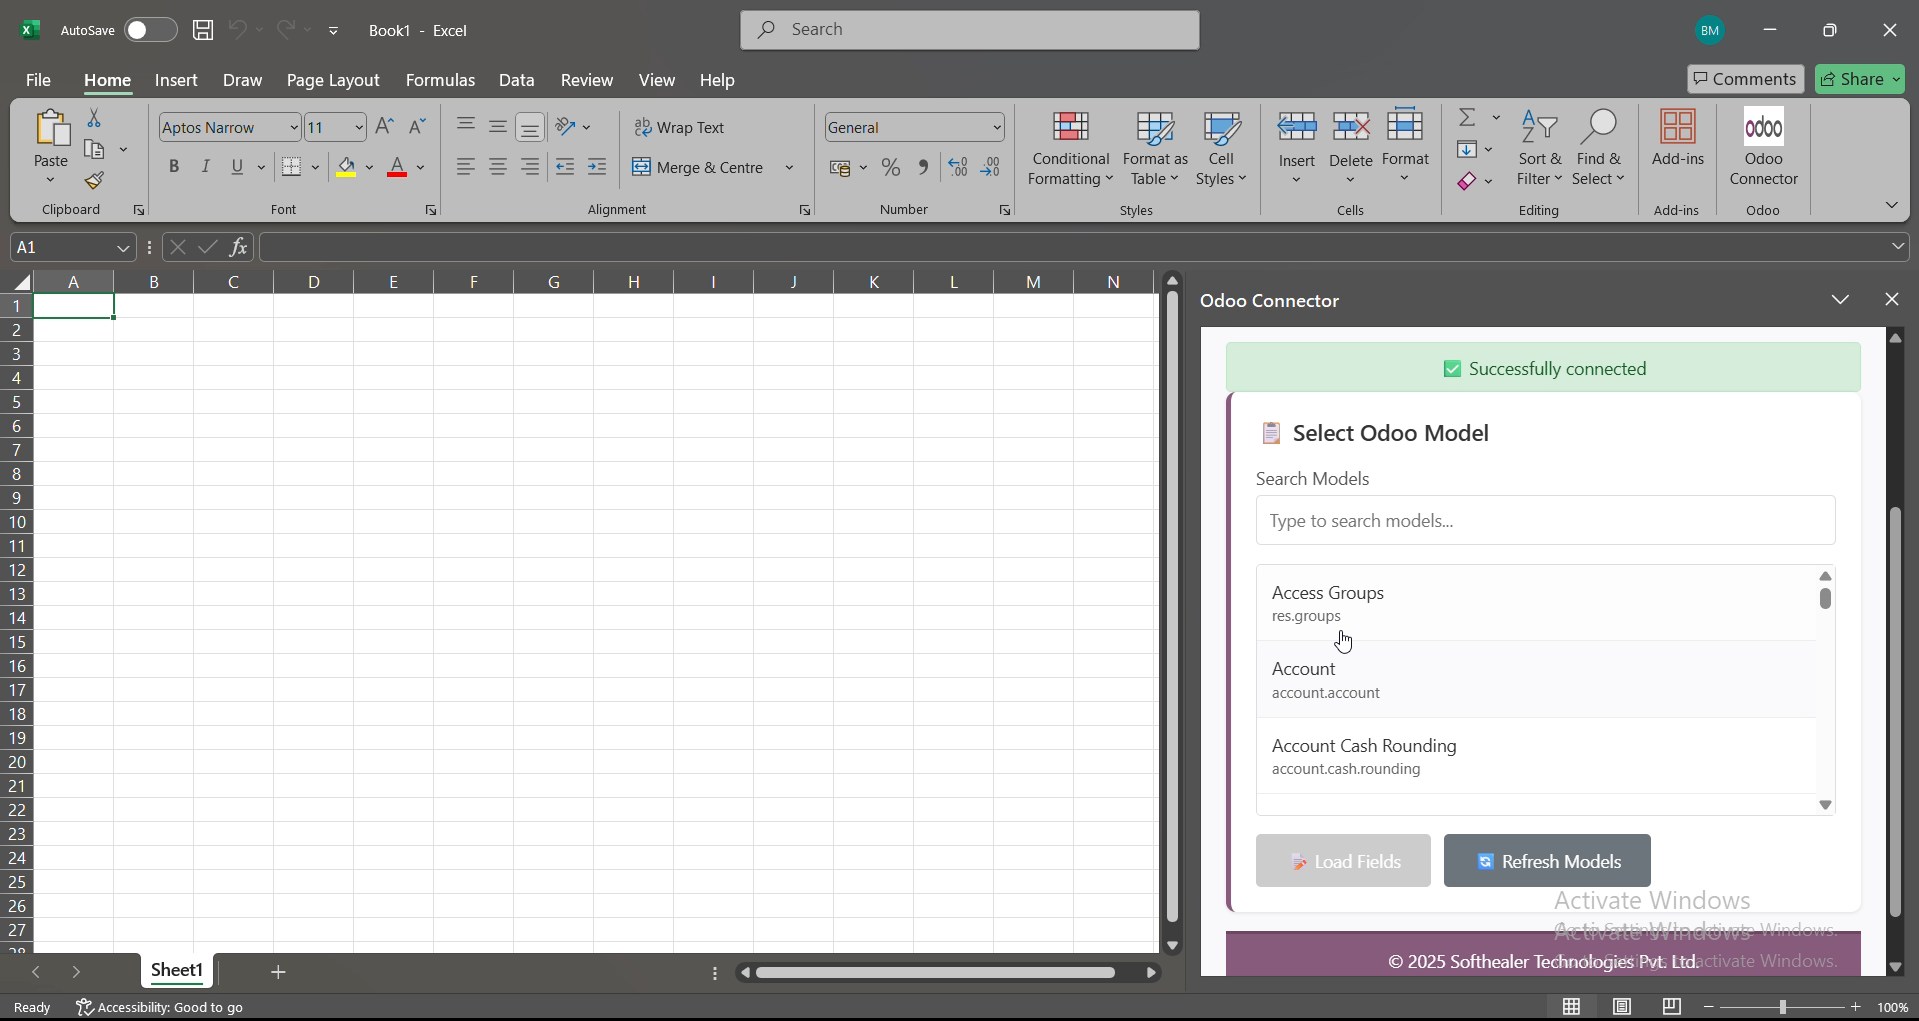Click the Refresh Models button

coord(1546,861)
